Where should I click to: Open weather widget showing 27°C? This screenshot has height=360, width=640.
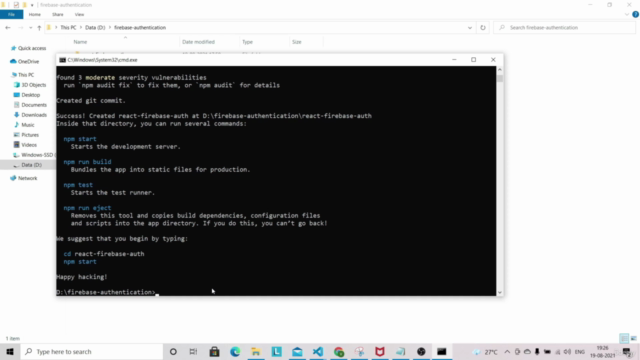[x=486, y=351]
